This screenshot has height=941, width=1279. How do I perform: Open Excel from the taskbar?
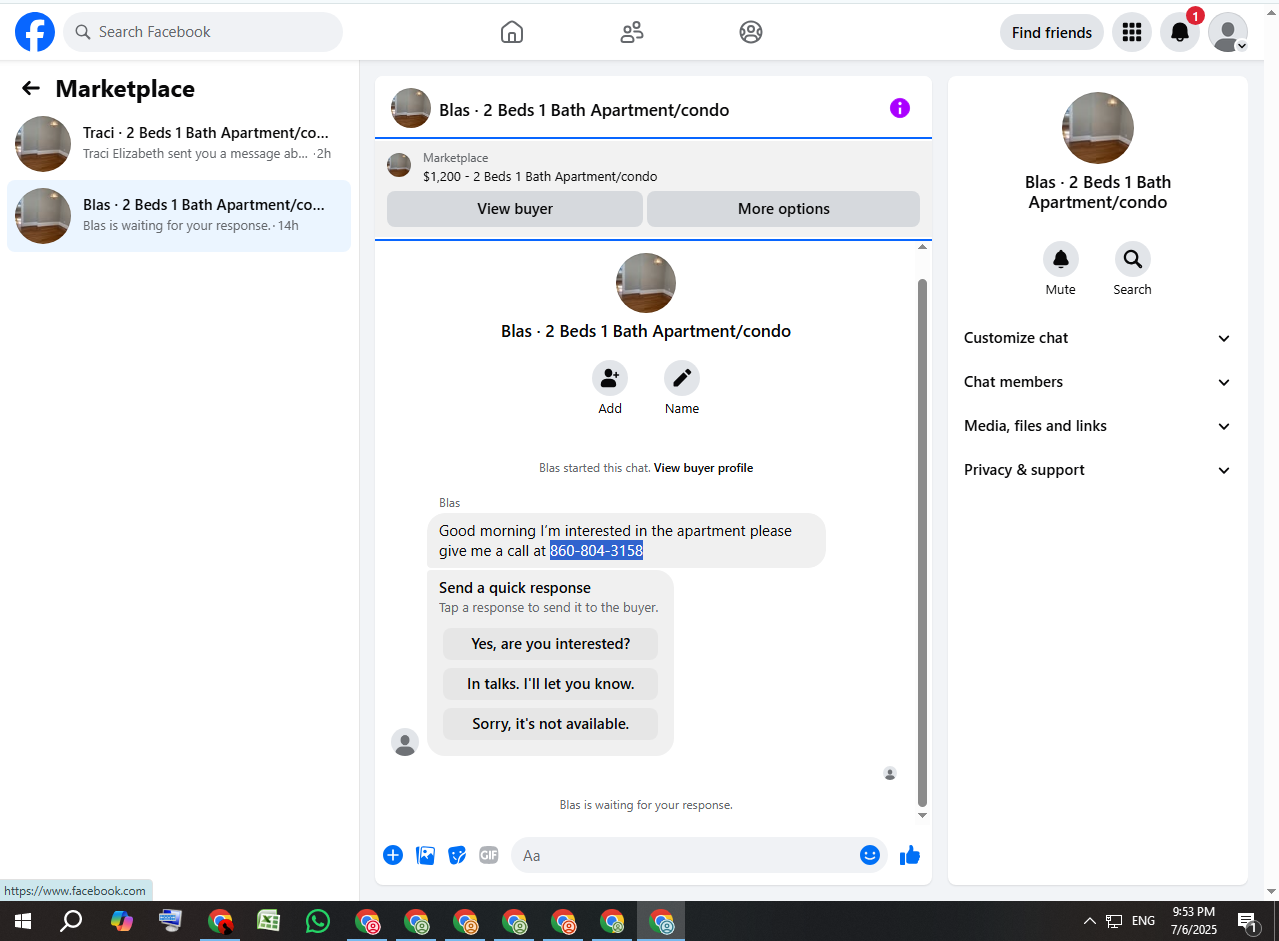pos(269,921)
